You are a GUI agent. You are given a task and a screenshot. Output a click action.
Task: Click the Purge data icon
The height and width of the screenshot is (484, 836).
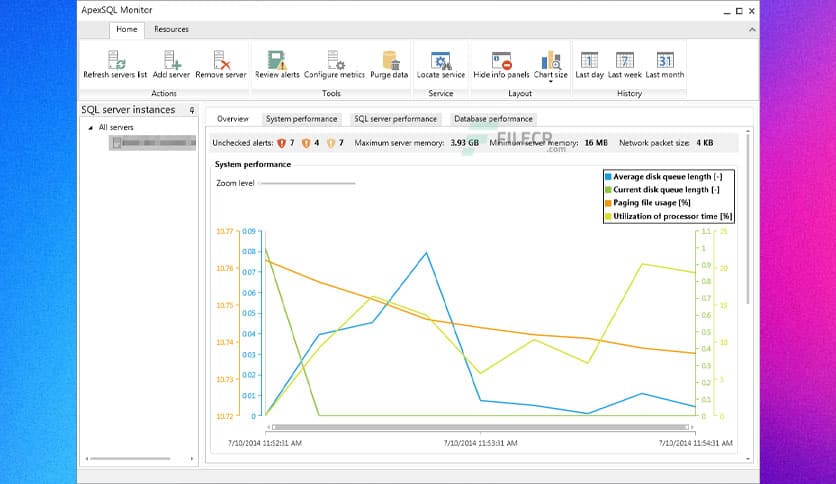(x=389, y=64)
